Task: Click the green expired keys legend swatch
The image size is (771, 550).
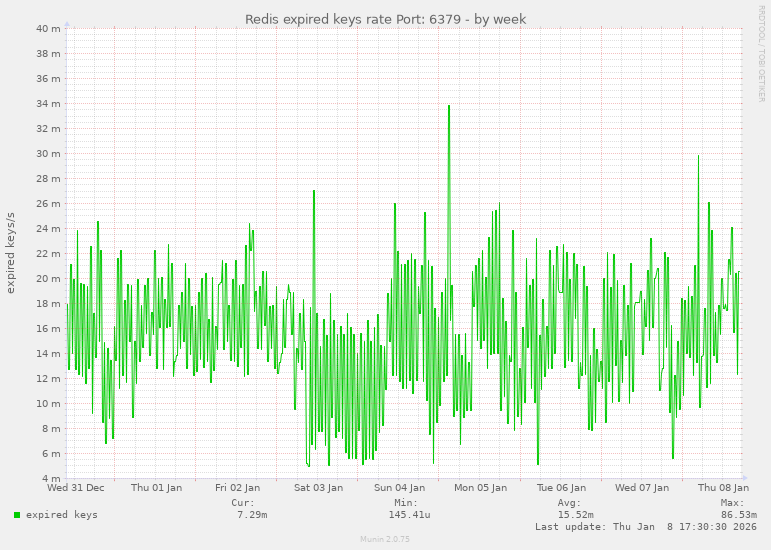Action: click(17, 515)
